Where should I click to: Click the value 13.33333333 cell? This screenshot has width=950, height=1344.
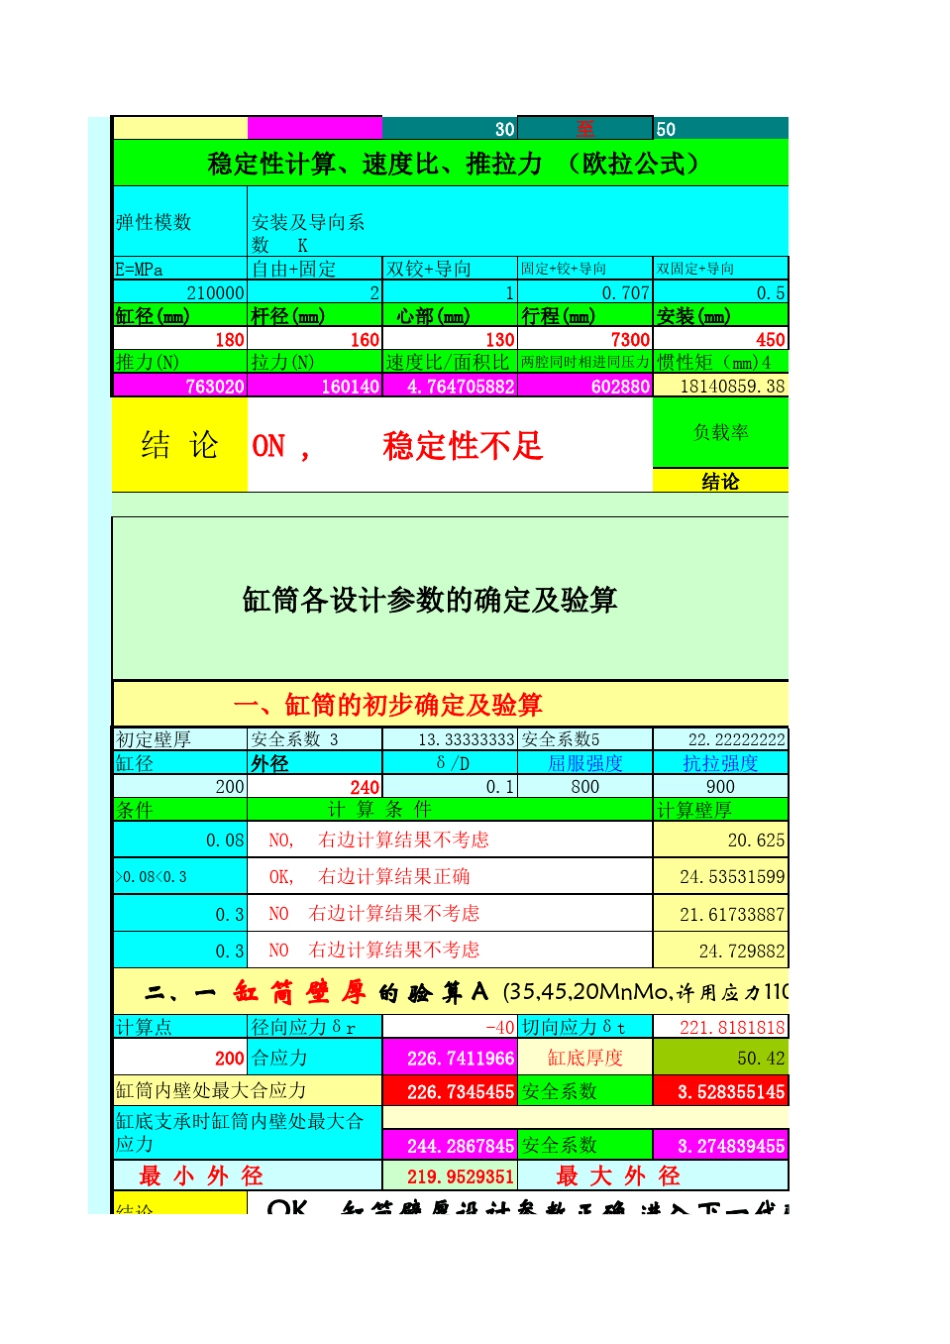pyautogui.click(x=450, y=739)
